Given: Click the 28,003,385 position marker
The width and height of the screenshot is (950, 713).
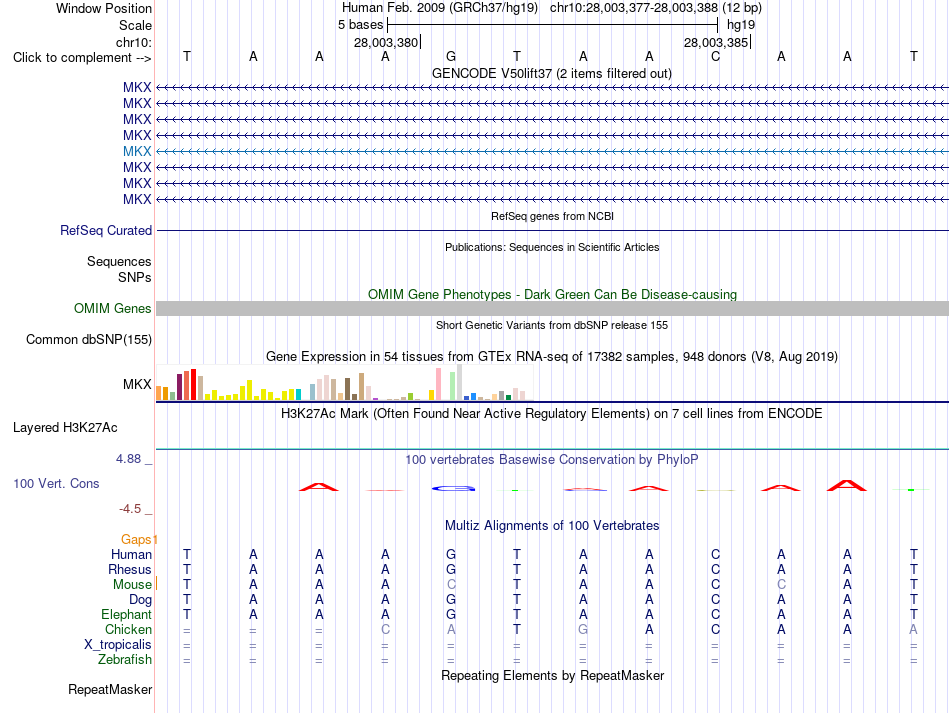Looking at the screenshot, I should tap(717, 42).
